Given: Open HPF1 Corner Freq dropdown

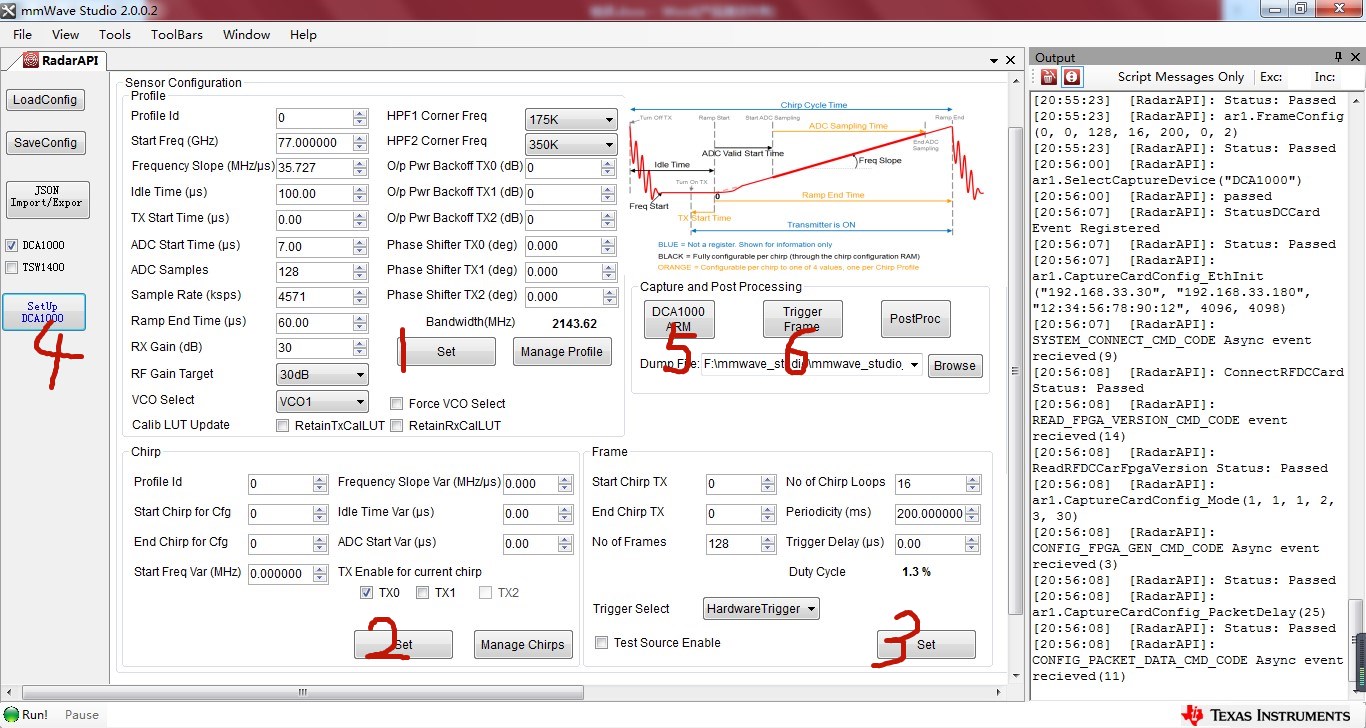Looking at the screenshot, I should (x=571, y=119).
